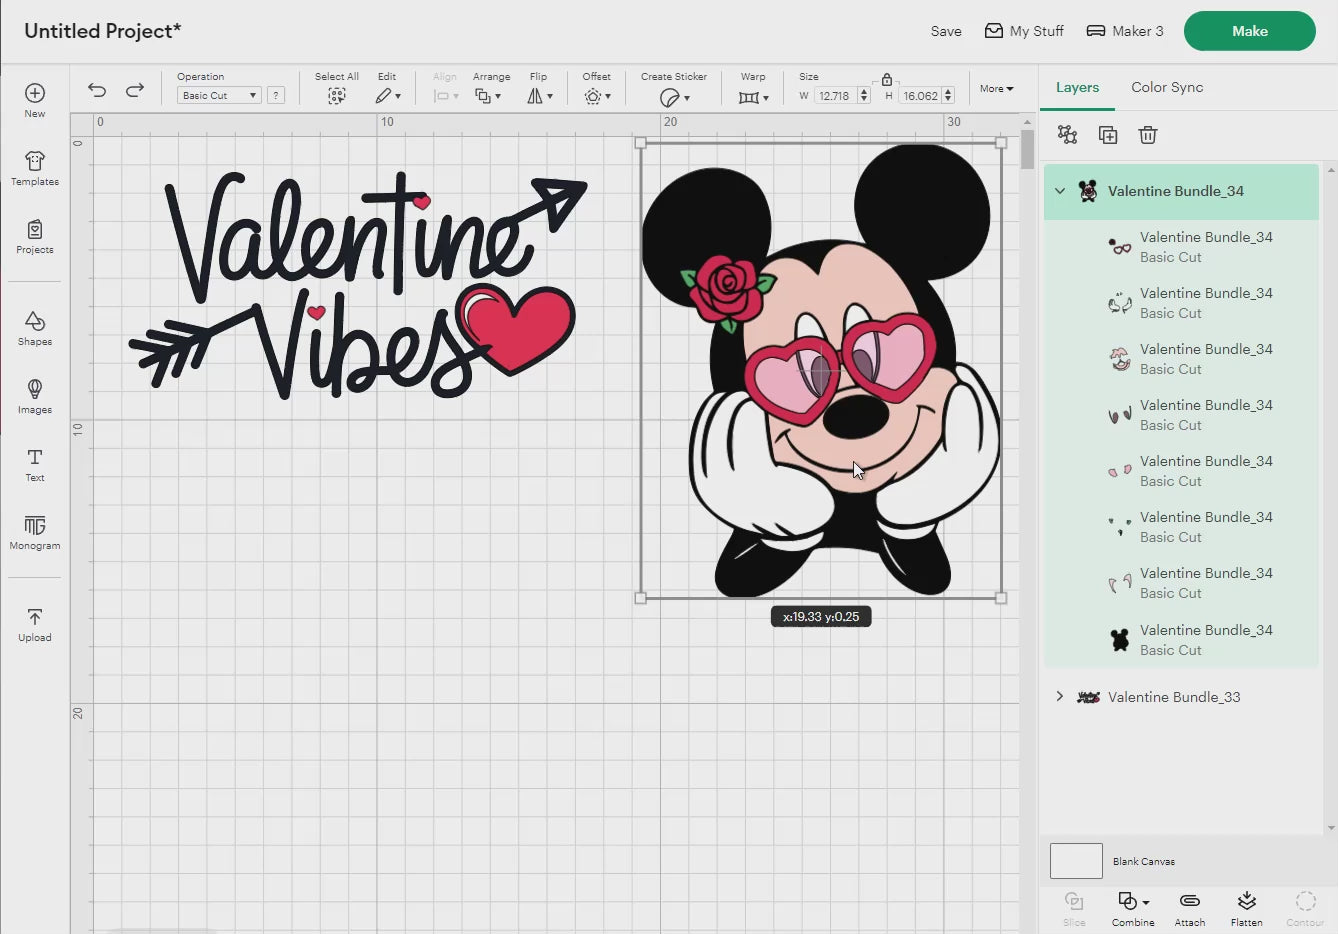1338x934 pixels.
Task: Select the glasses layer of Valentine Bundle_34
Action: pos(1182,247)
